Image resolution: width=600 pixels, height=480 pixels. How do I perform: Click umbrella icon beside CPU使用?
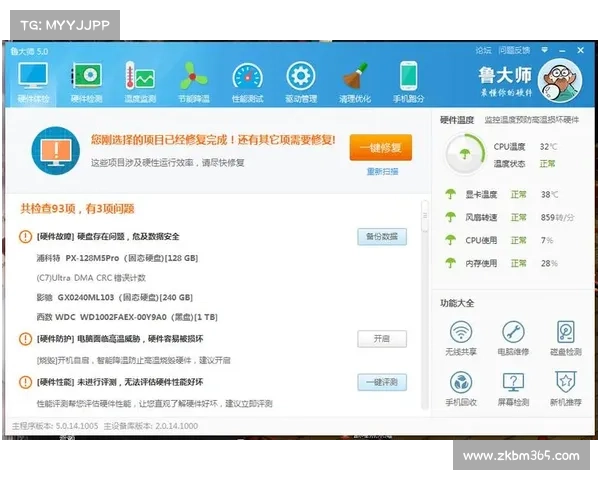450,240
